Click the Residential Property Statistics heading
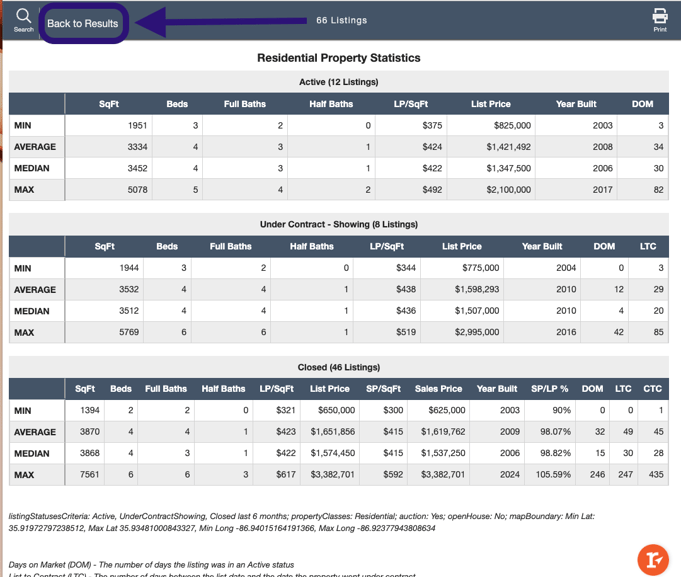Screen dimensions: 681x577 point(339,58)
